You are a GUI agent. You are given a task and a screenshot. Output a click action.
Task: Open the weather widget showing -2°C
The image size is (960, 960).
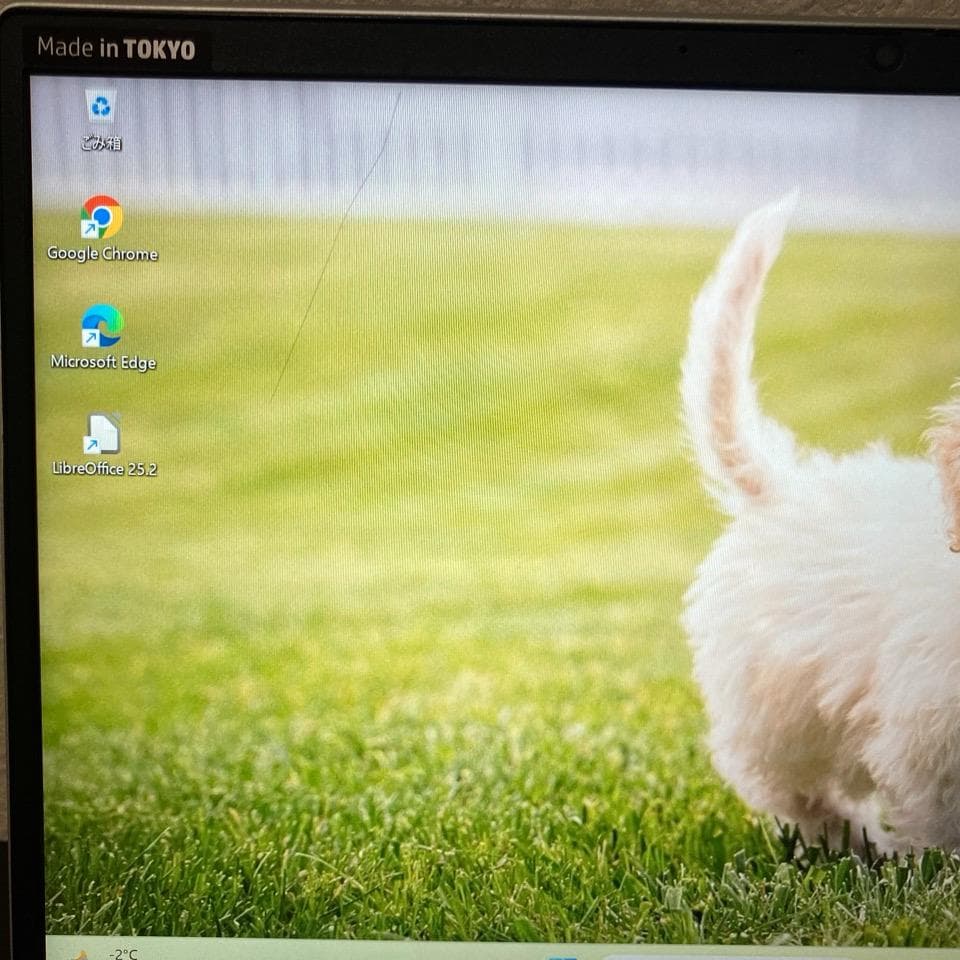point(110,953)
